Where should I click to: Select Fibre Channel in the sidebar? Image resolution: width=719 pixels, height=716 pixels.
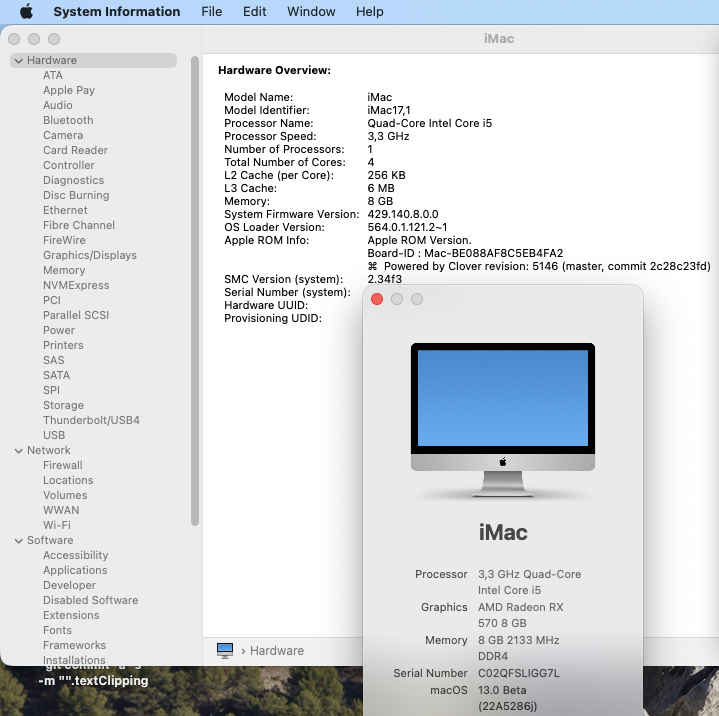pyautogui.click(x=79, y=225)
